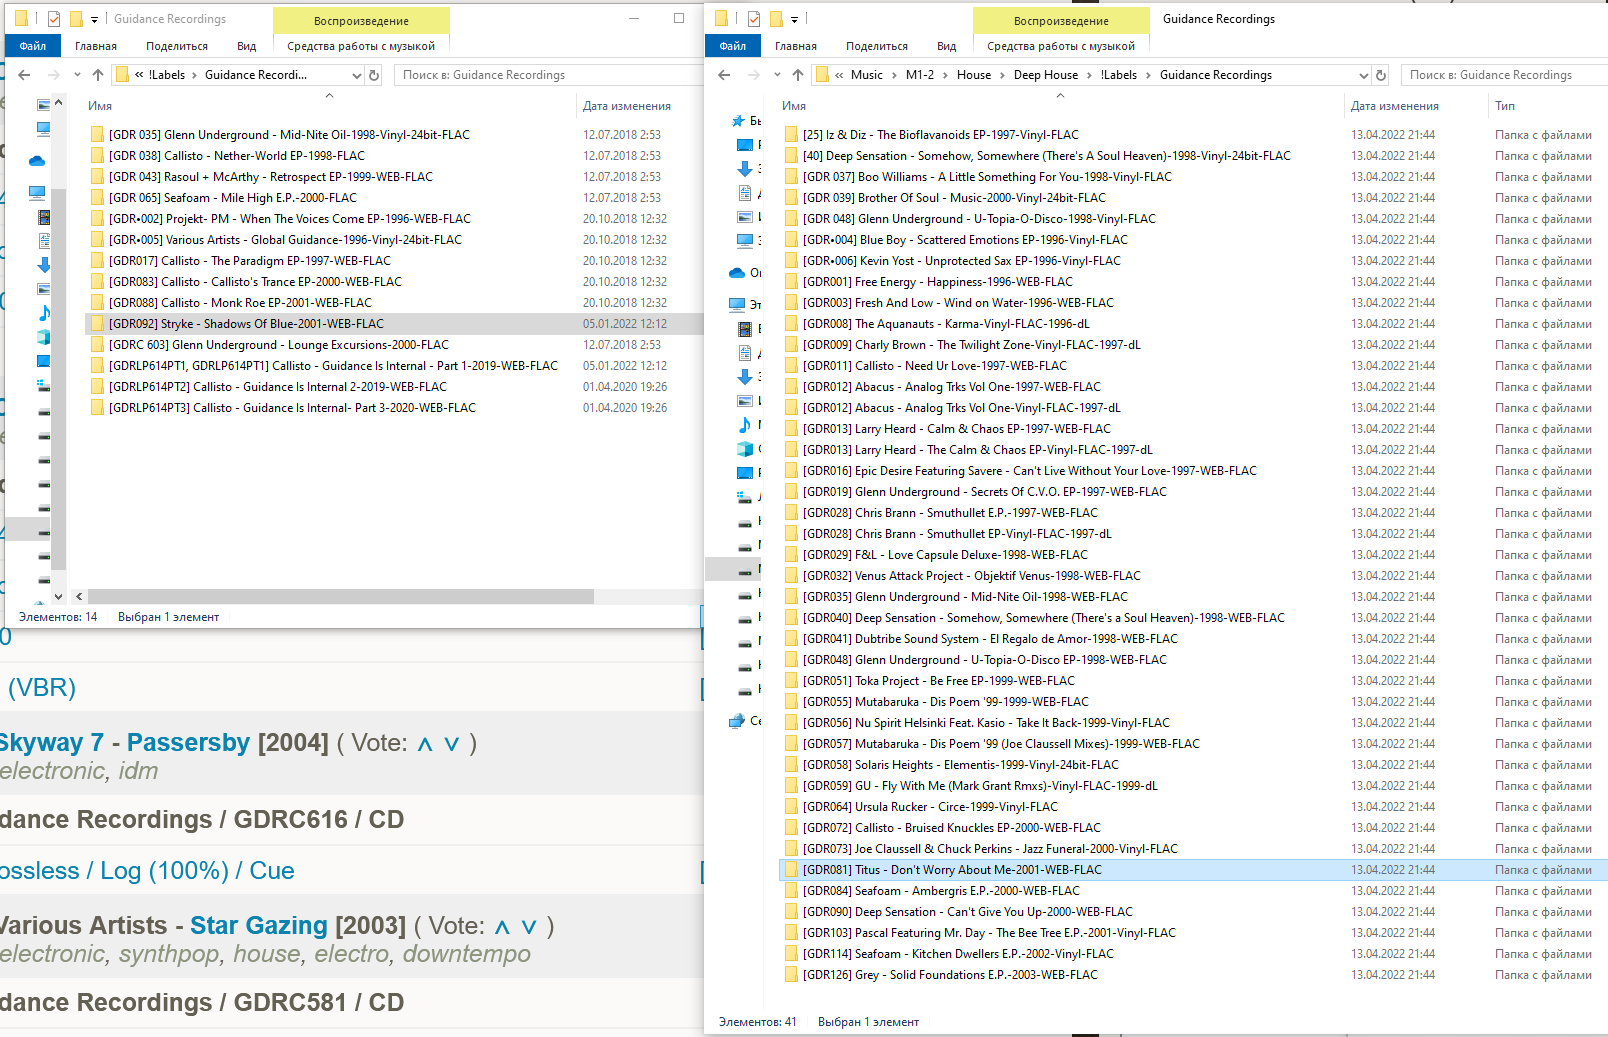The width and height of the screenshot is (1608, 1037).
Task: Refresh the left Explorer window's address bar
Action: click(x=374, y=75)
